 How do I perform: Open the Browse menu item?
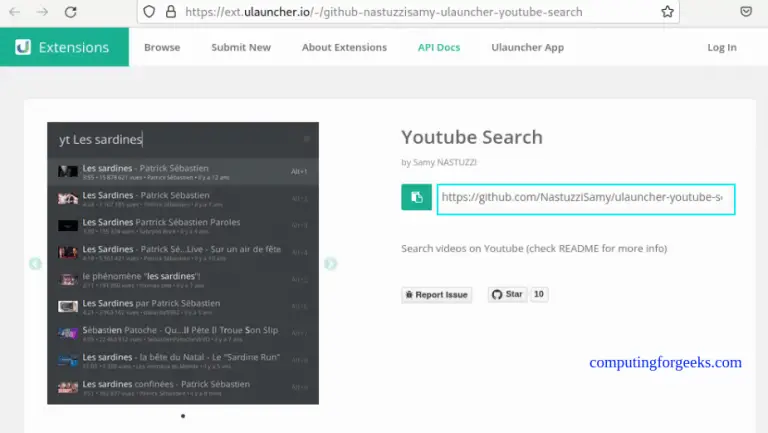(x=162, y=47)
